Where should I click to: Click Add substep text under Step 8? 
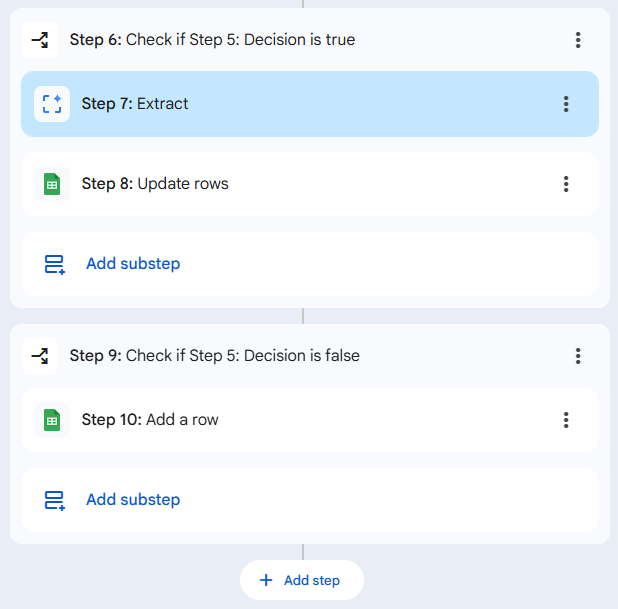pyautogui.click(x=133, y=264)
